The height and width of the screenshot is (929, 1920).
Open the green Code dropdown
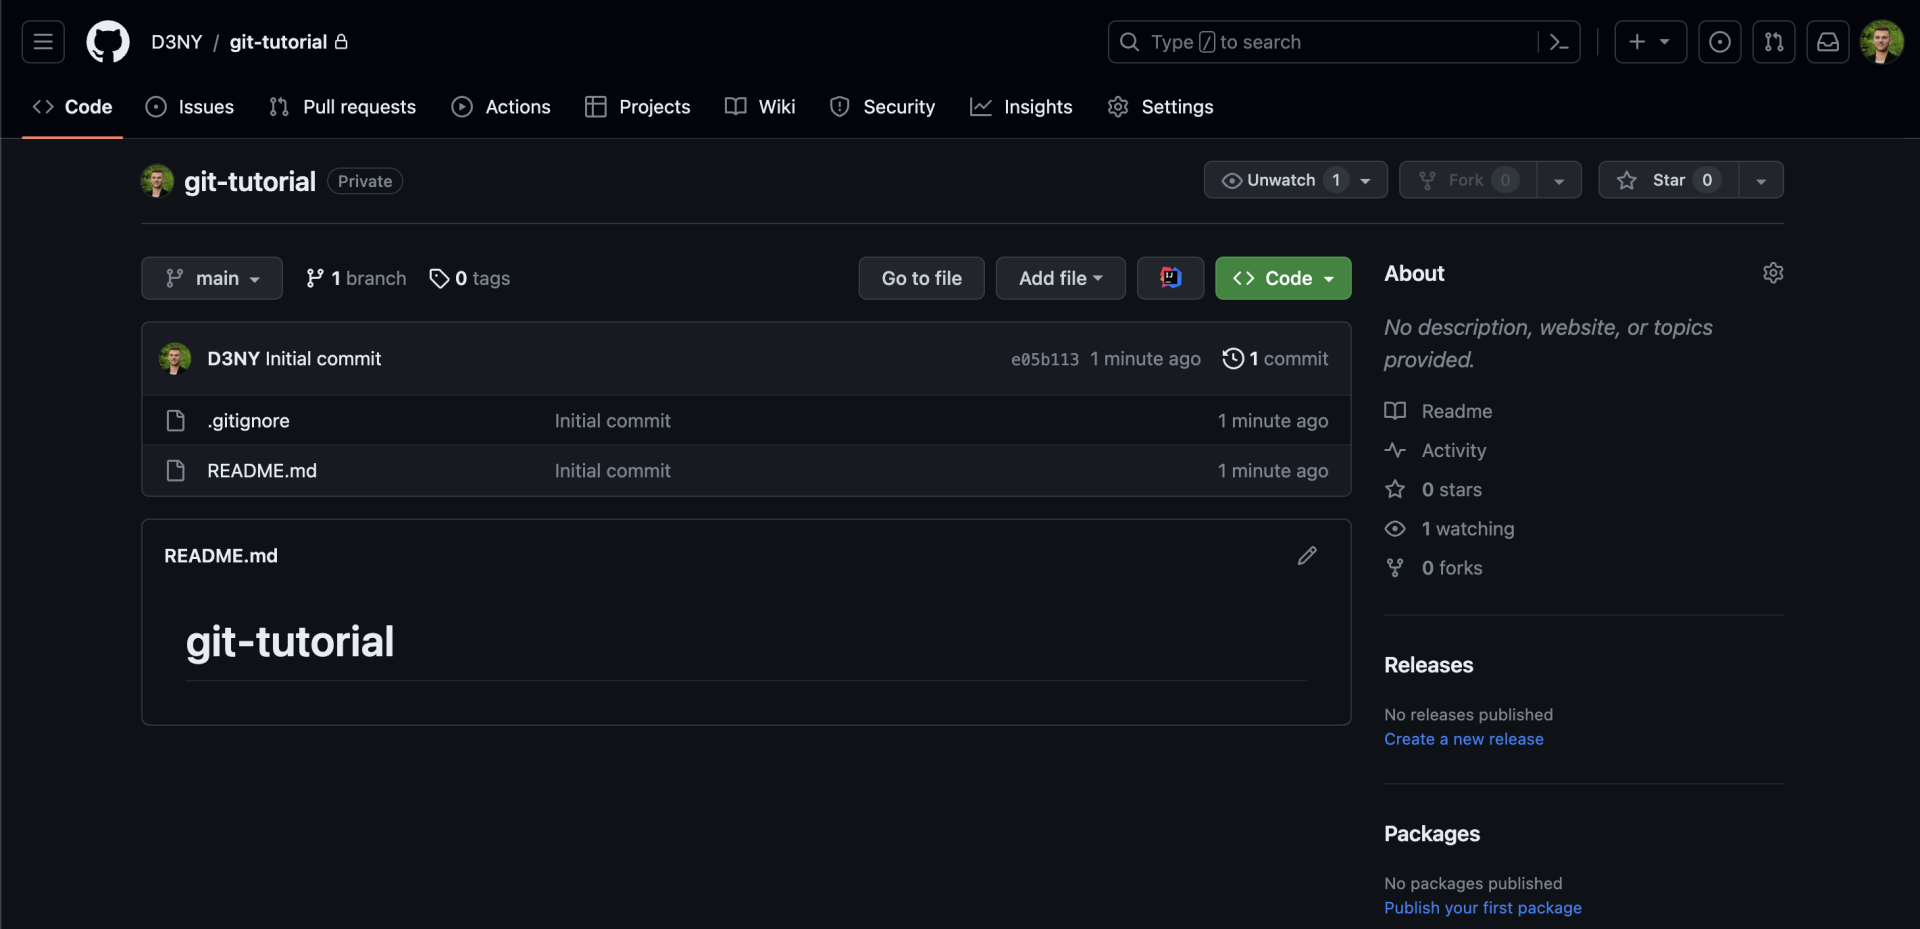[1283, 278]
